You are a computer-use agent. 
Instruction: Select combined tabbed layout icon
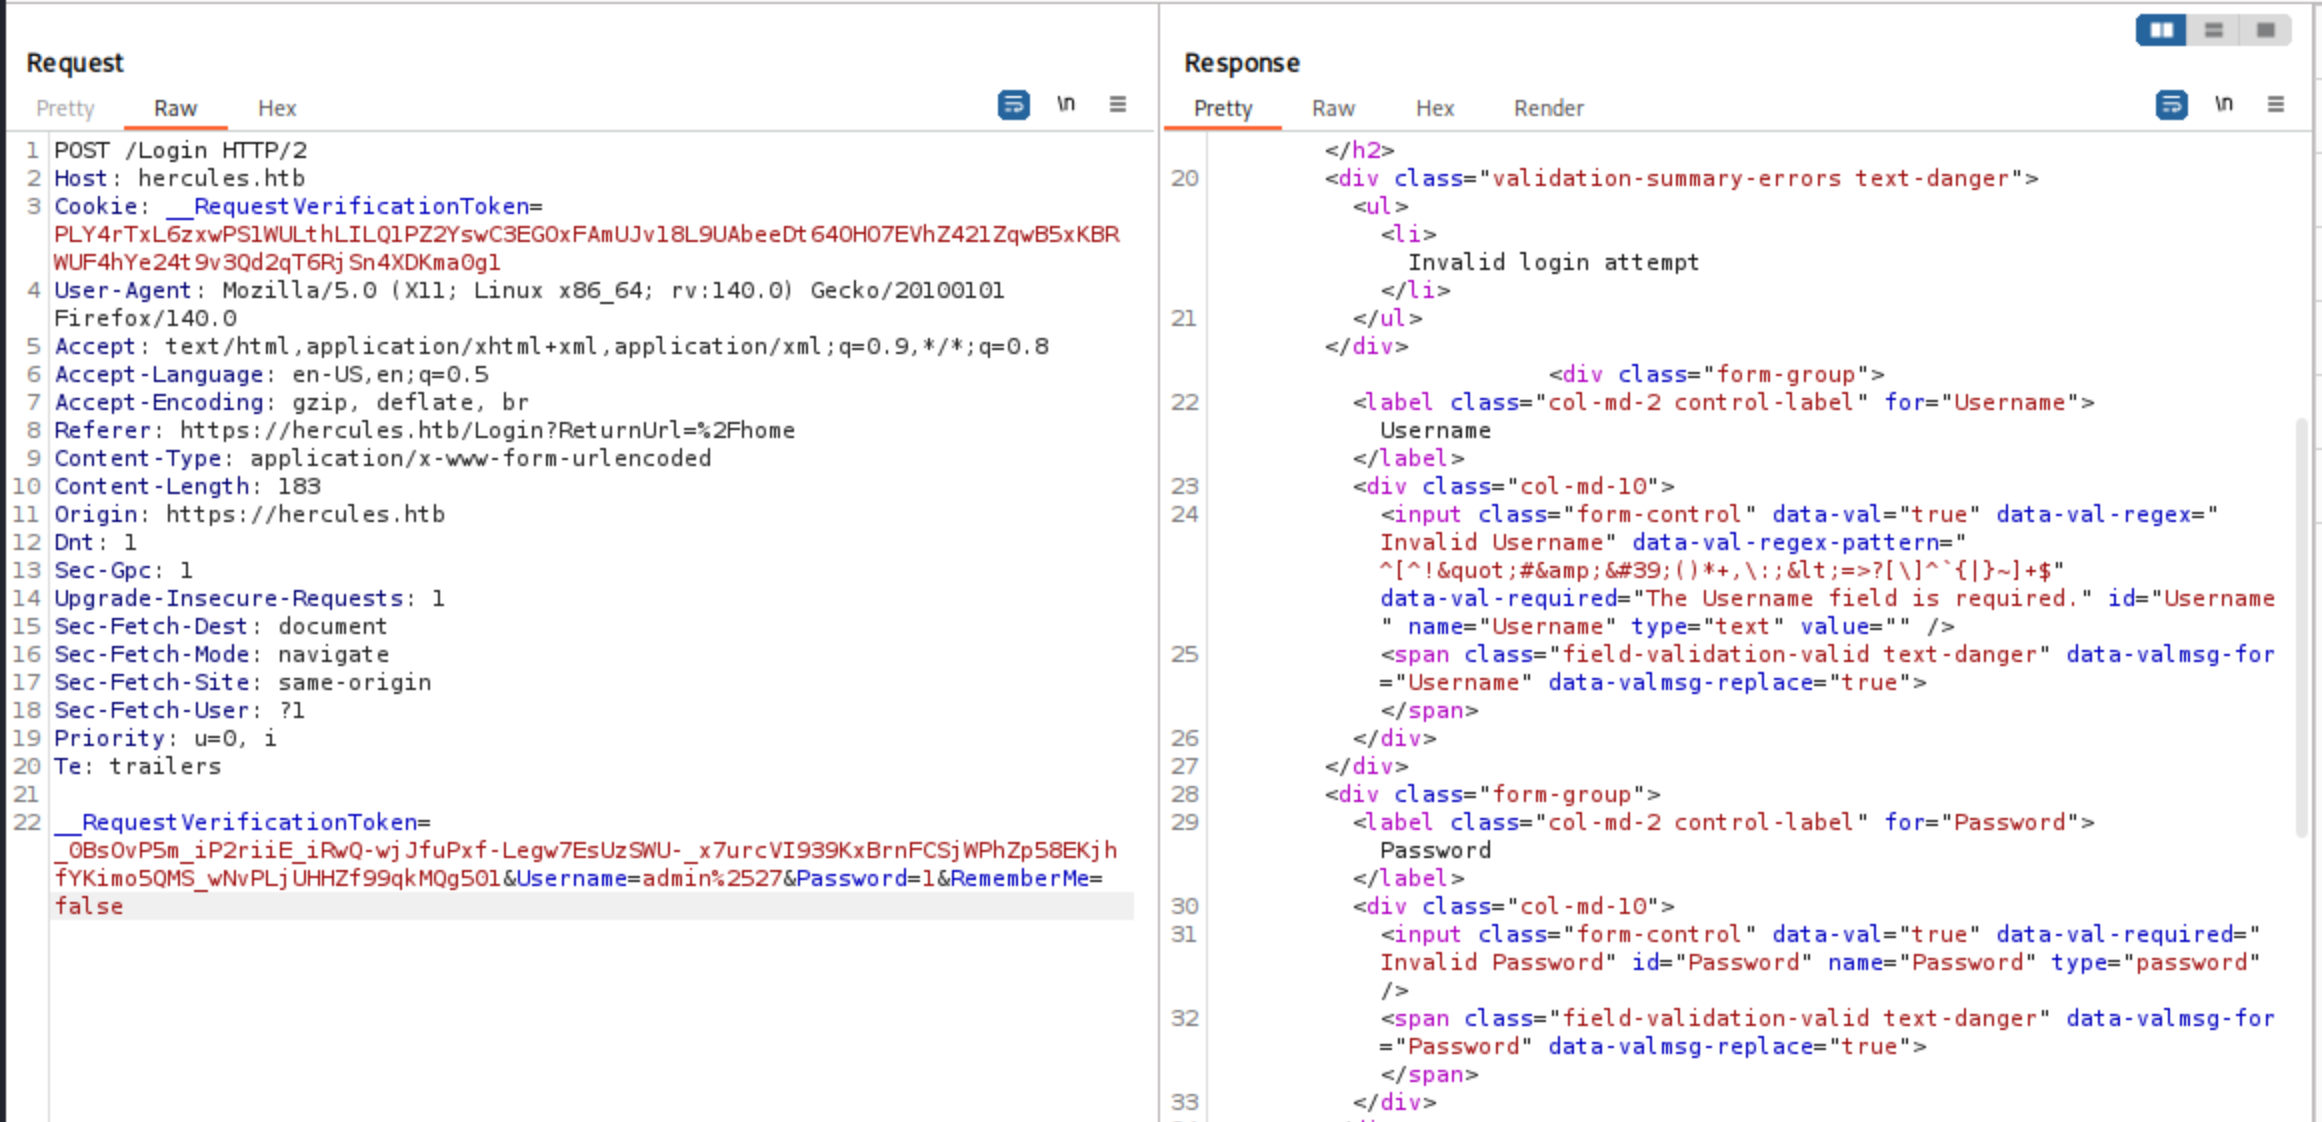coord(2266,30)
